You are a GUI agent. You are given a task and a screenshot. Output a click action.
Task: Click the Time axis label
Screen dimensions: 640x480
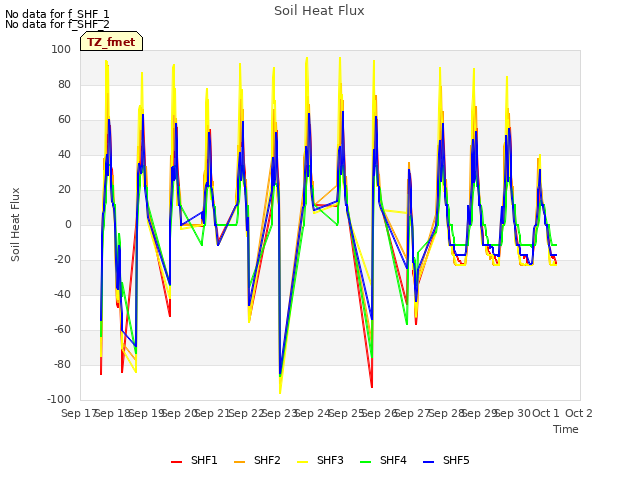click(566, 429)
